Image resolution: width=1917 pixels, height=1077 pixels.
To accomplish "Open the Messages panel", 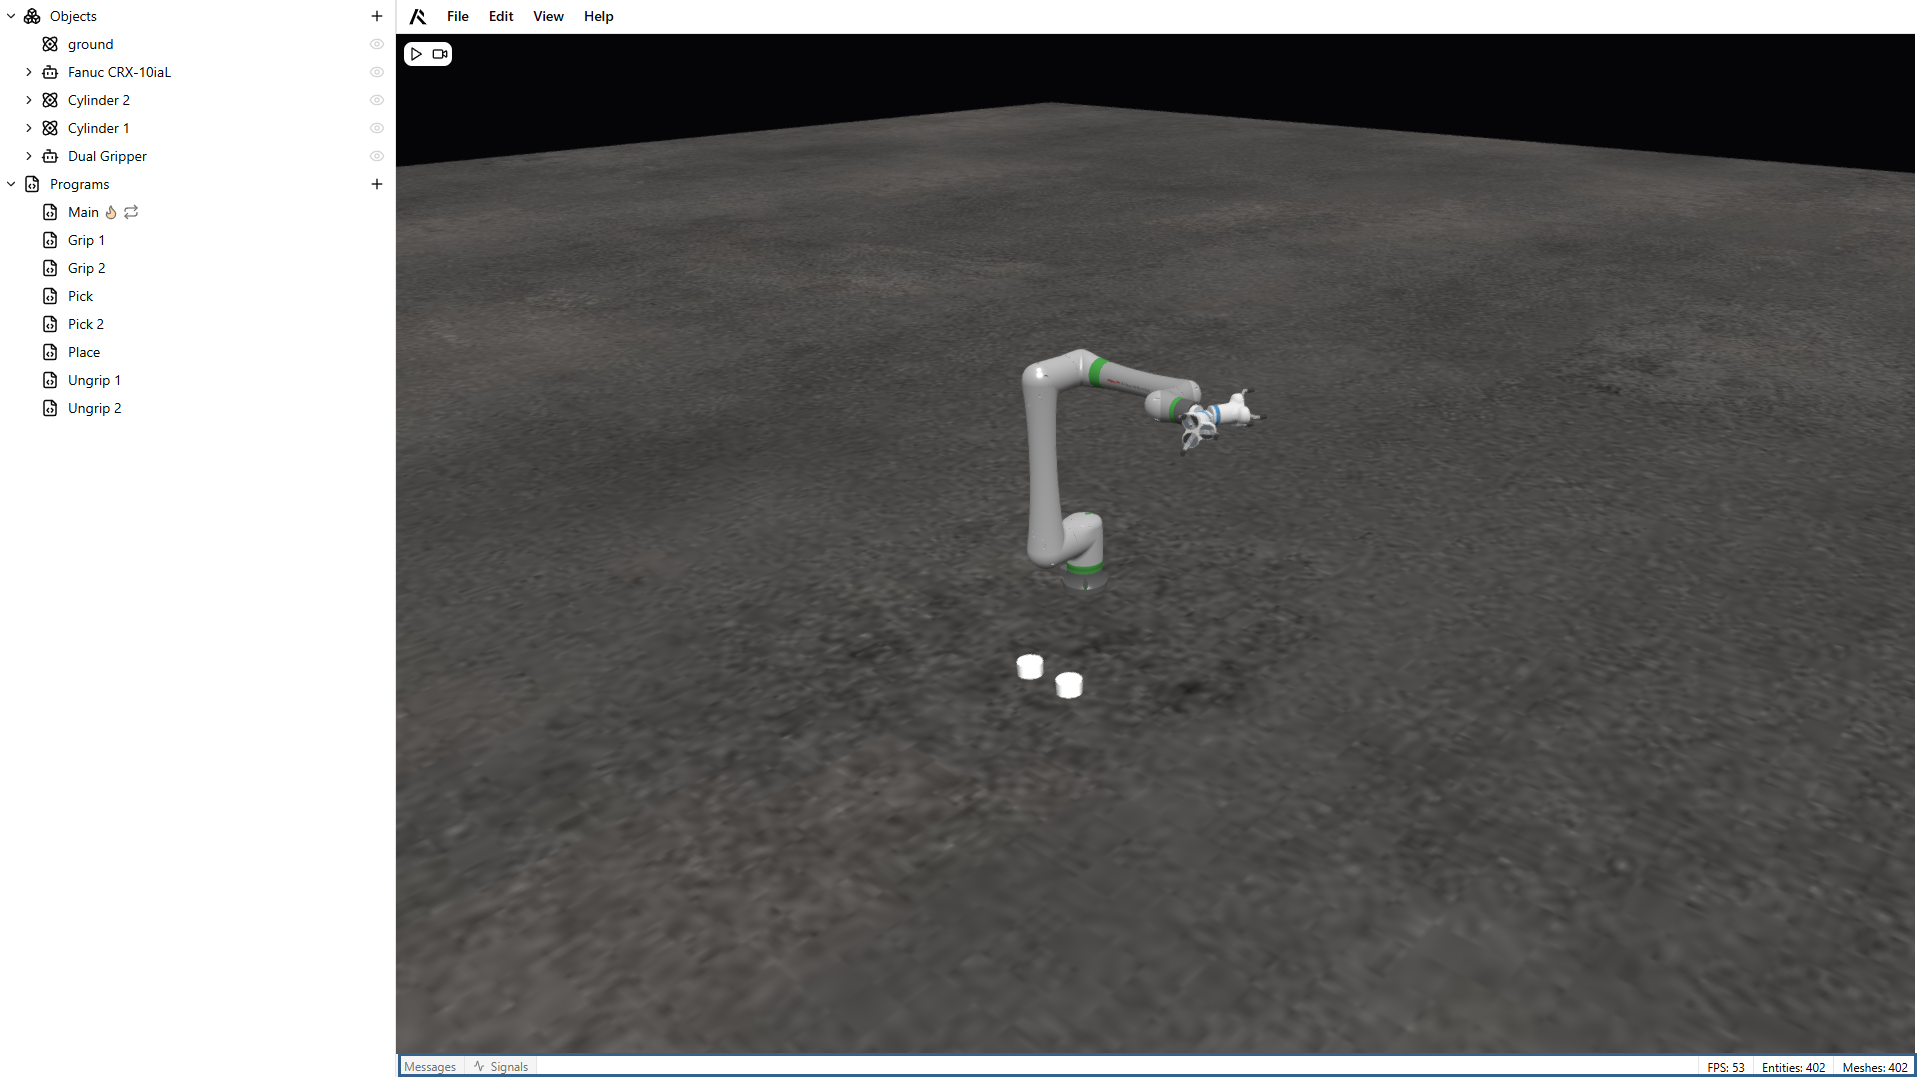I will point(430,1067).
